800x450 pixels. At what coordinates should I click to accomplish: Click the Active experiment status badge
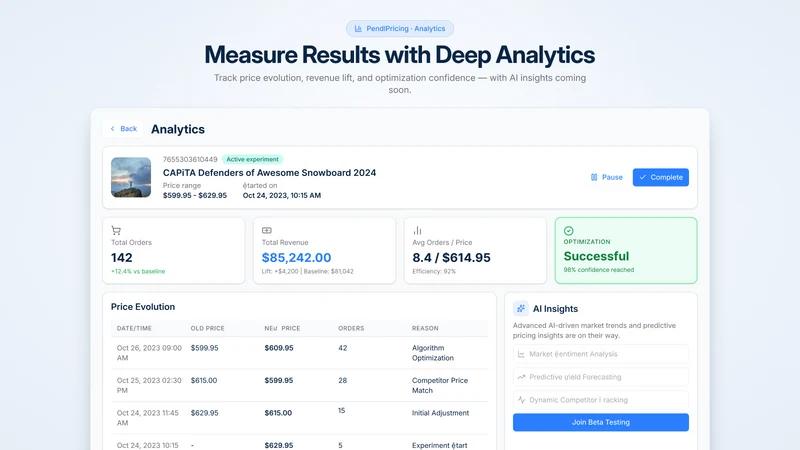coord(253,159)
